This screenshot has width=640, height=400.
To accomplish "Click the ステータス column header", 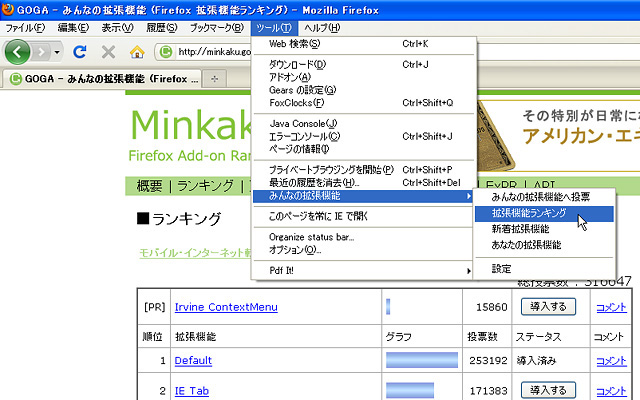I will click(538, 337).
